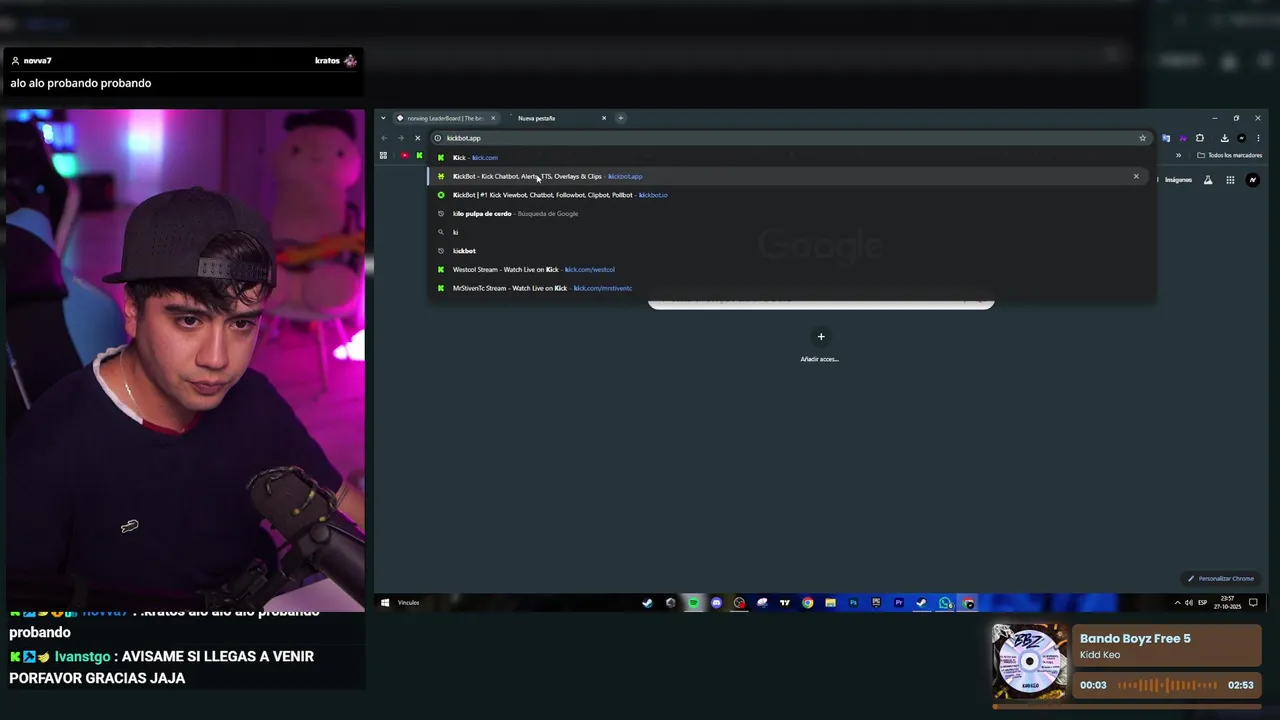
Task: Open the volume speaker tray icon
Action: pos(1189,602)
